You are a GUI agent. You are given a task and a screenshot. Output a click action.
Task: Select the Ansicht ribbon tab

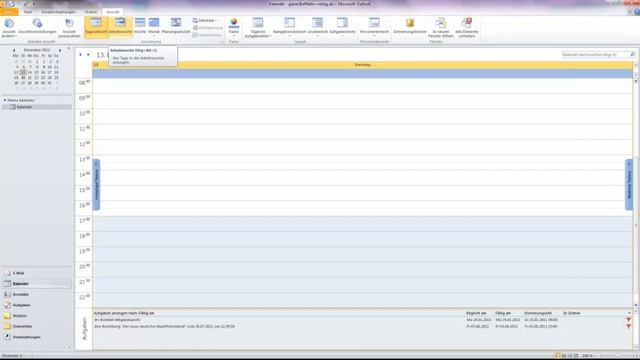(x=113, y=12)
